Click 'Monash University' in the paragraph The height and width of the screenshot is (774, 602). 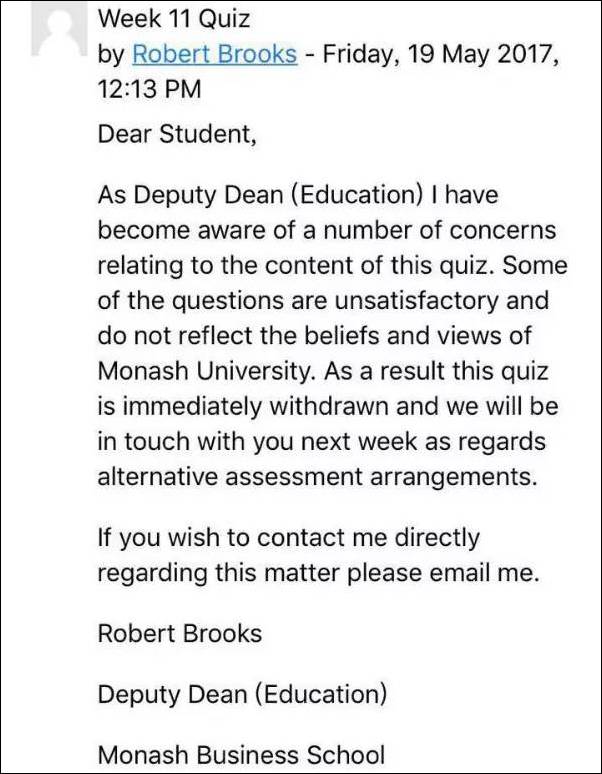(211, 370)
